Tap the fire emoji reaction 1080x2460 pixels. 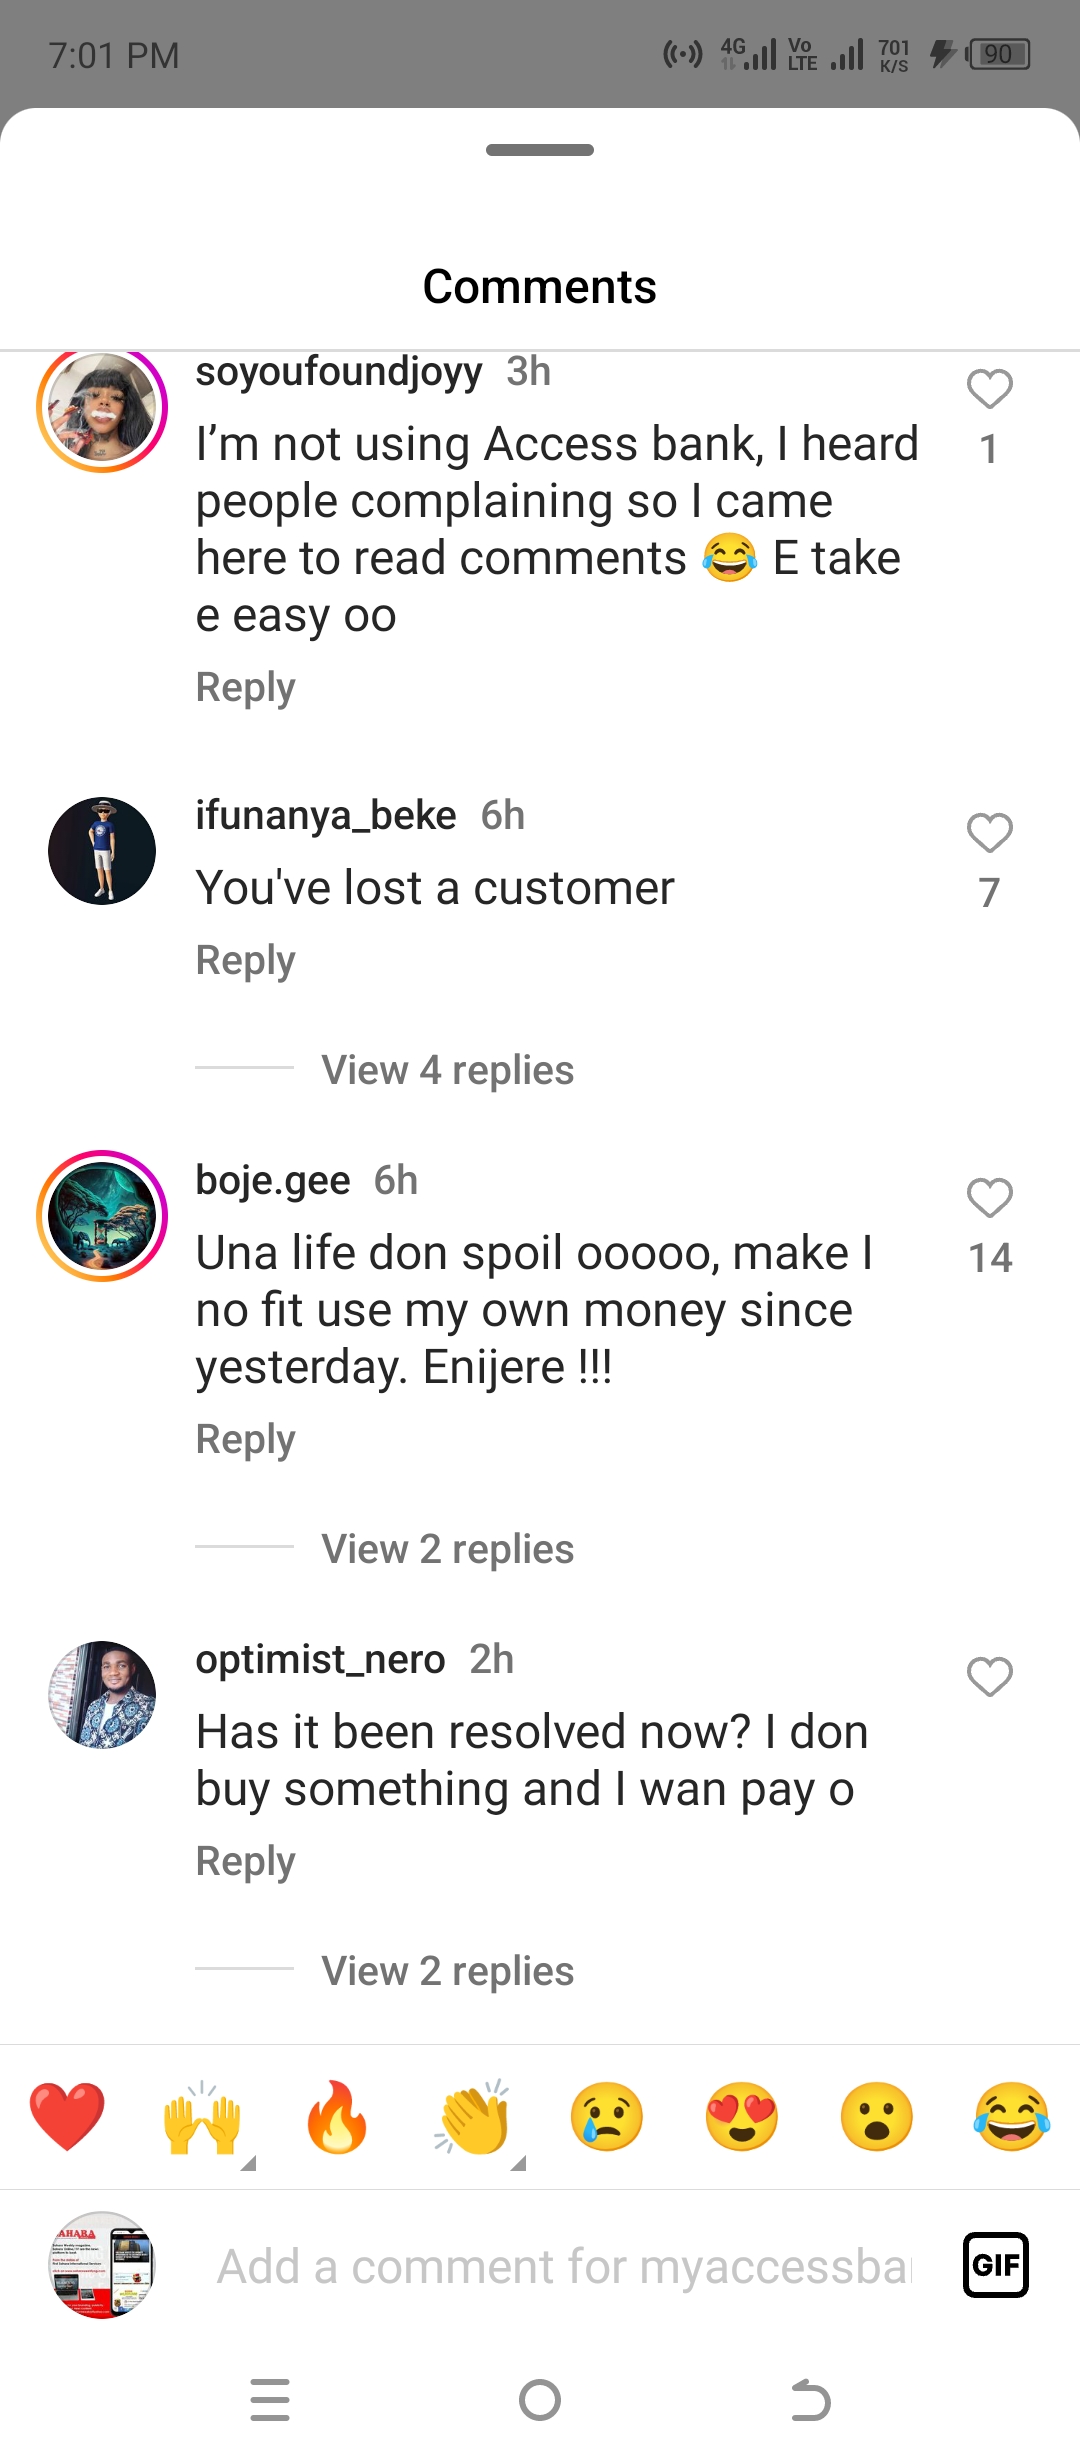click(x=337, y=2116)
